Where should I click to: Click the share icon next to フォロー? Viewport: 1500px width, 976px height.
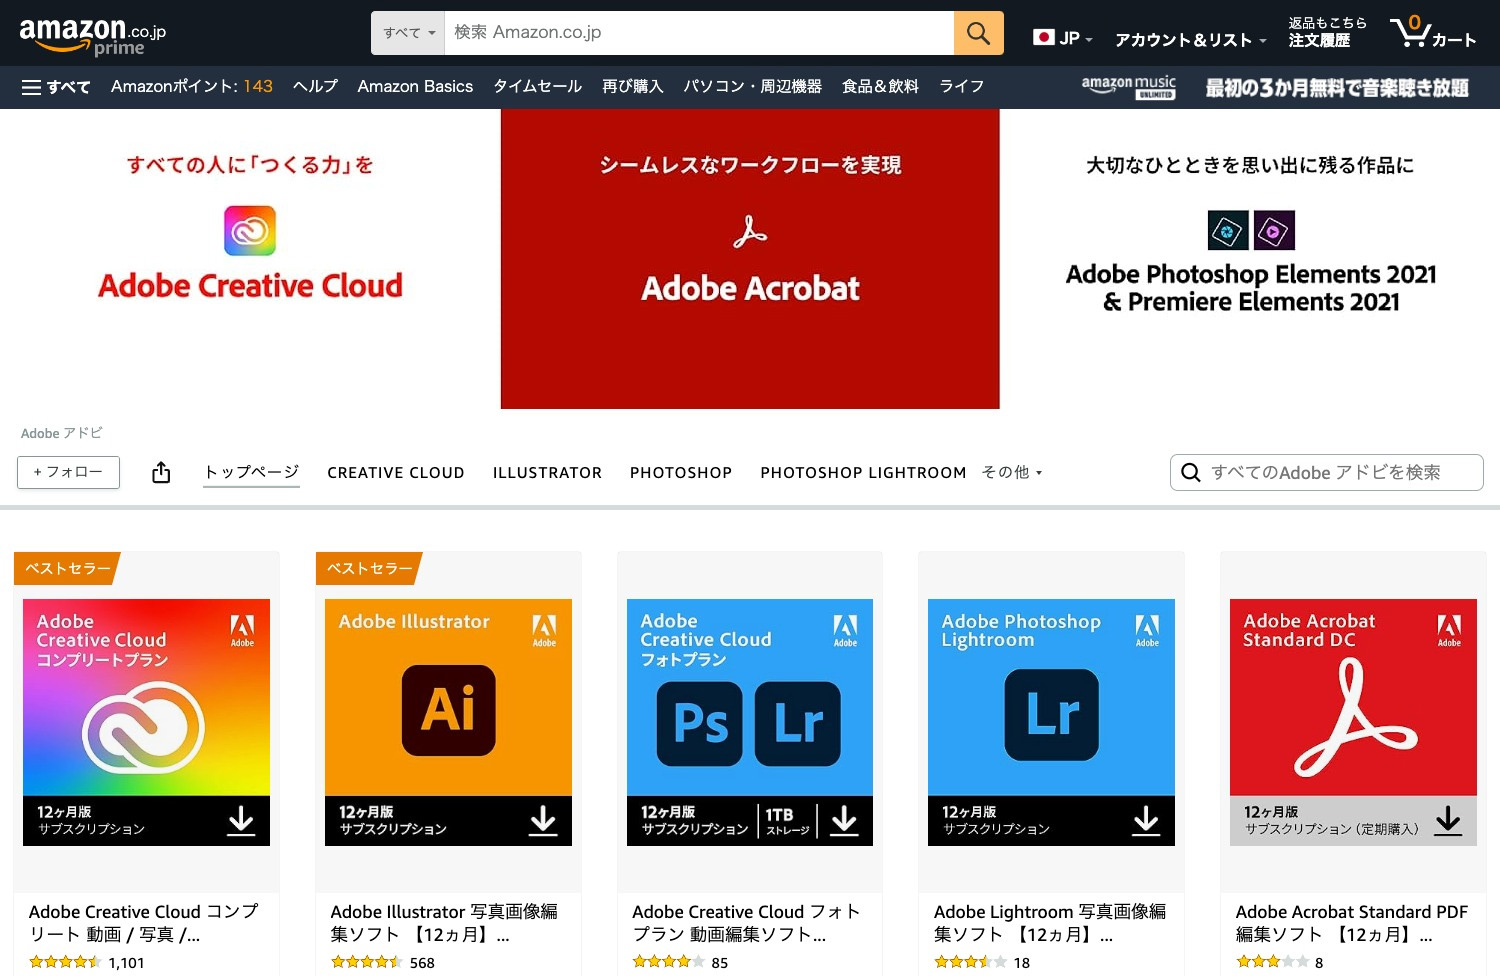[161, 472]
